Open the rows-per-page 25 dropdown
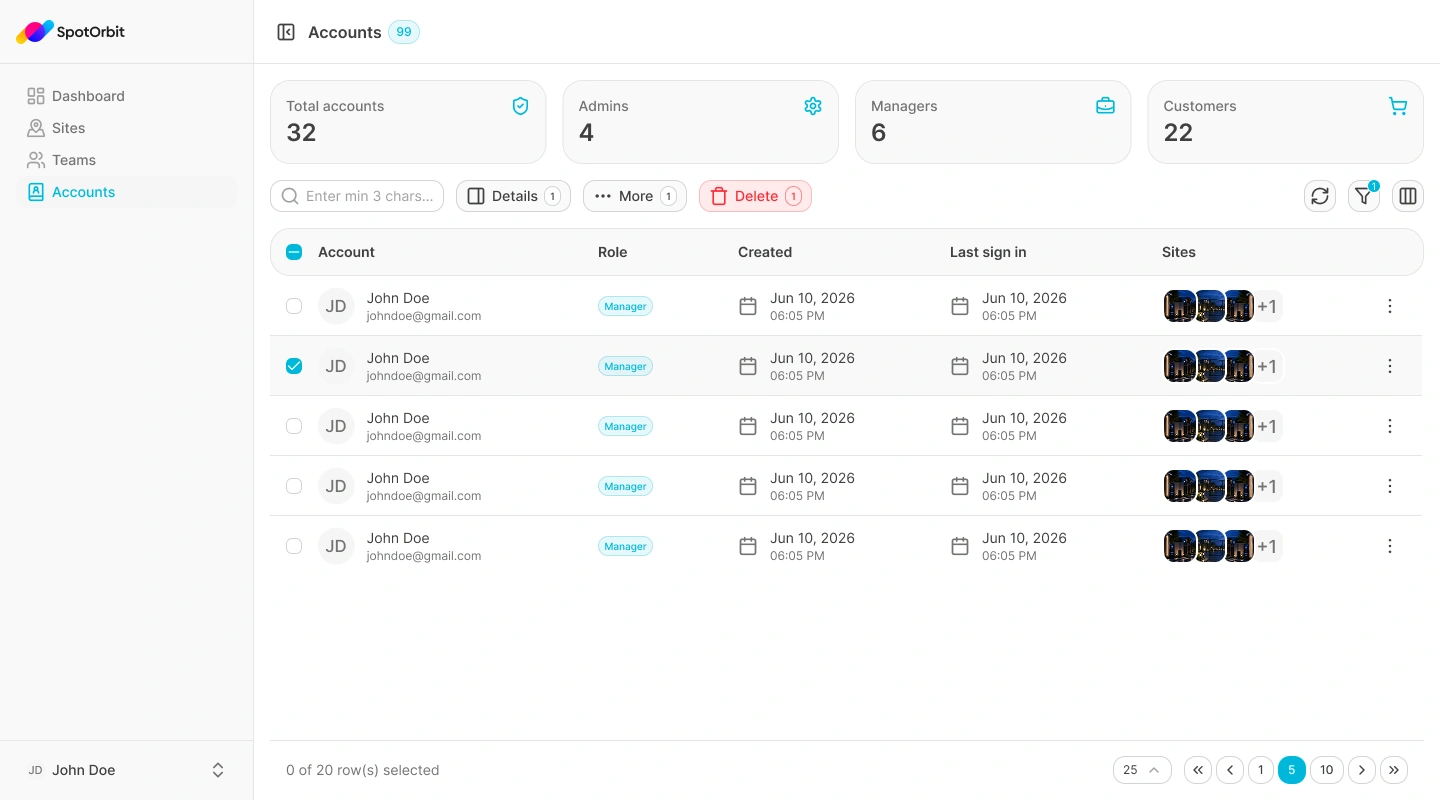 (x=1142, y=770)
